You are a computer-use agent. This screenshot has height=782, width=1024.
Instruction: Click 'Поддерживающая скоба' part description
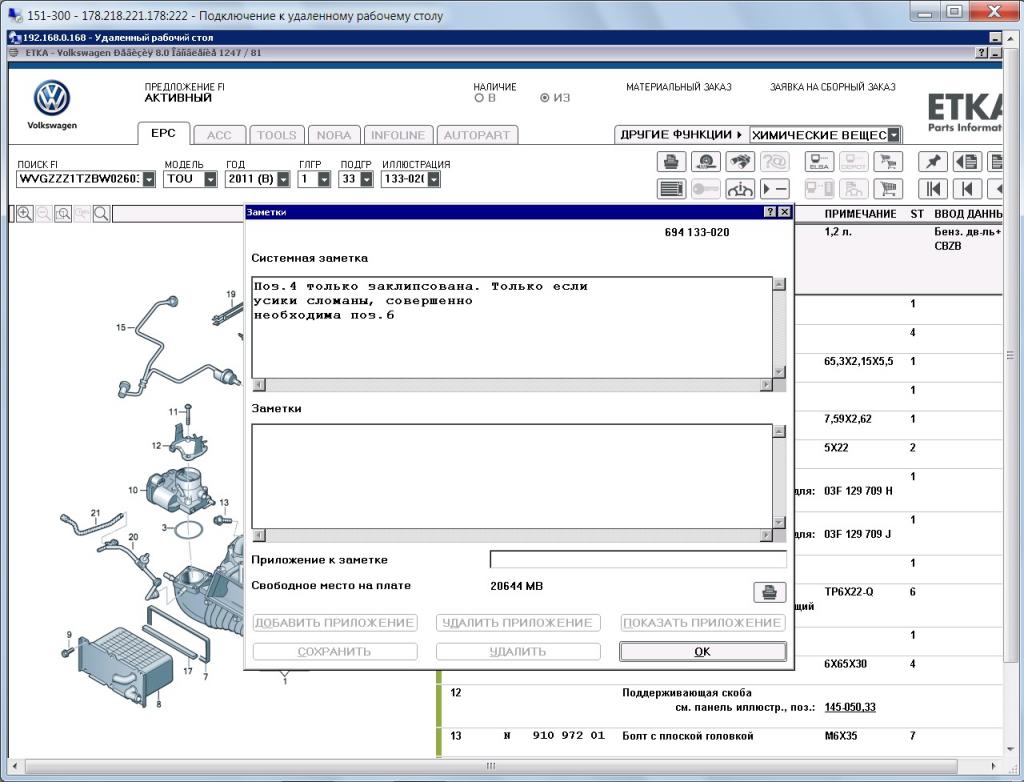coord(687,692)
